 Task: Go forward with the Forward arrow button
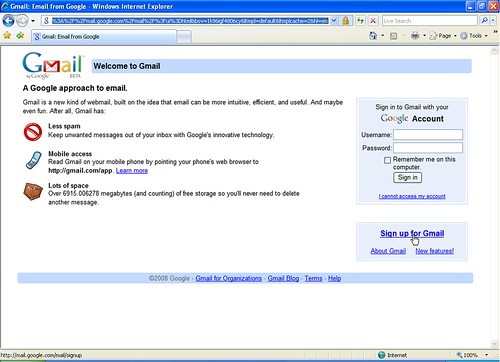(22, 21)
